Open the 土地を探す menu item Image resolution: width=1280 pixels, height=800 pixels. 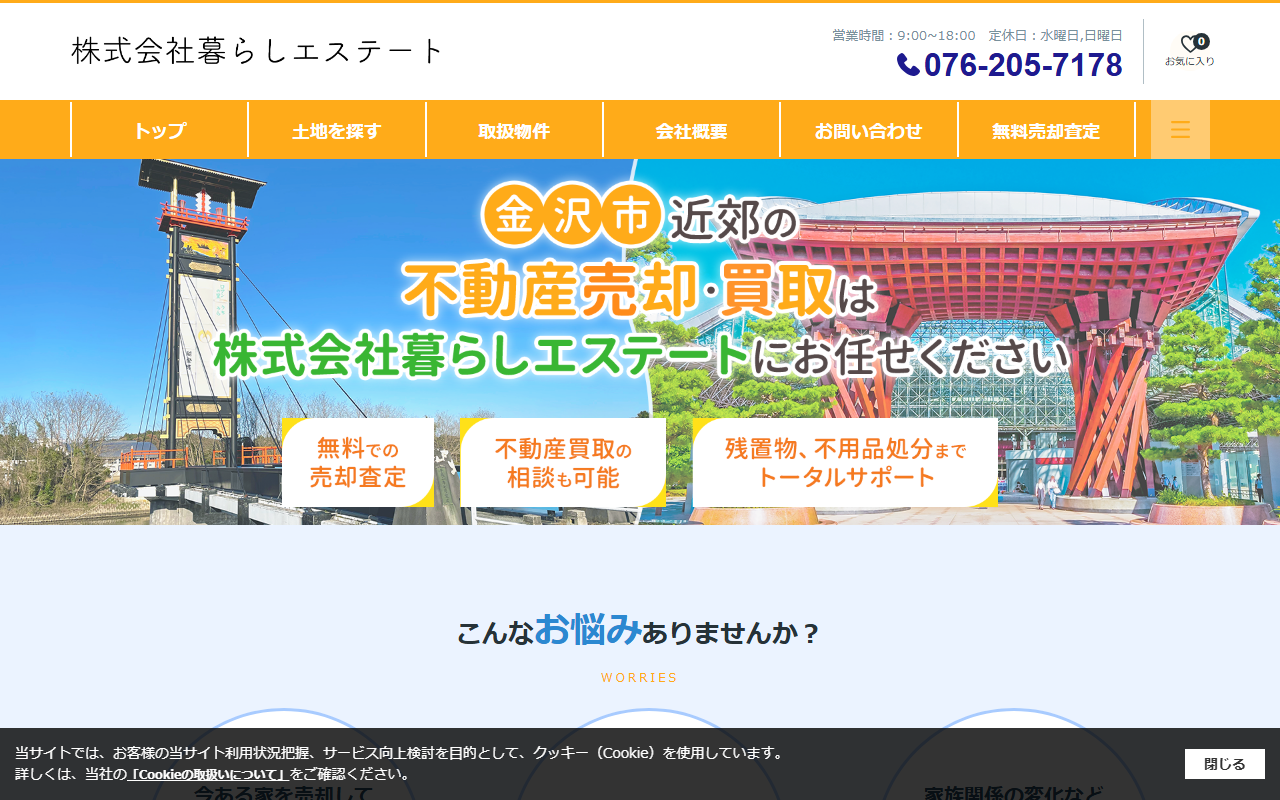(x=337, y=130)
